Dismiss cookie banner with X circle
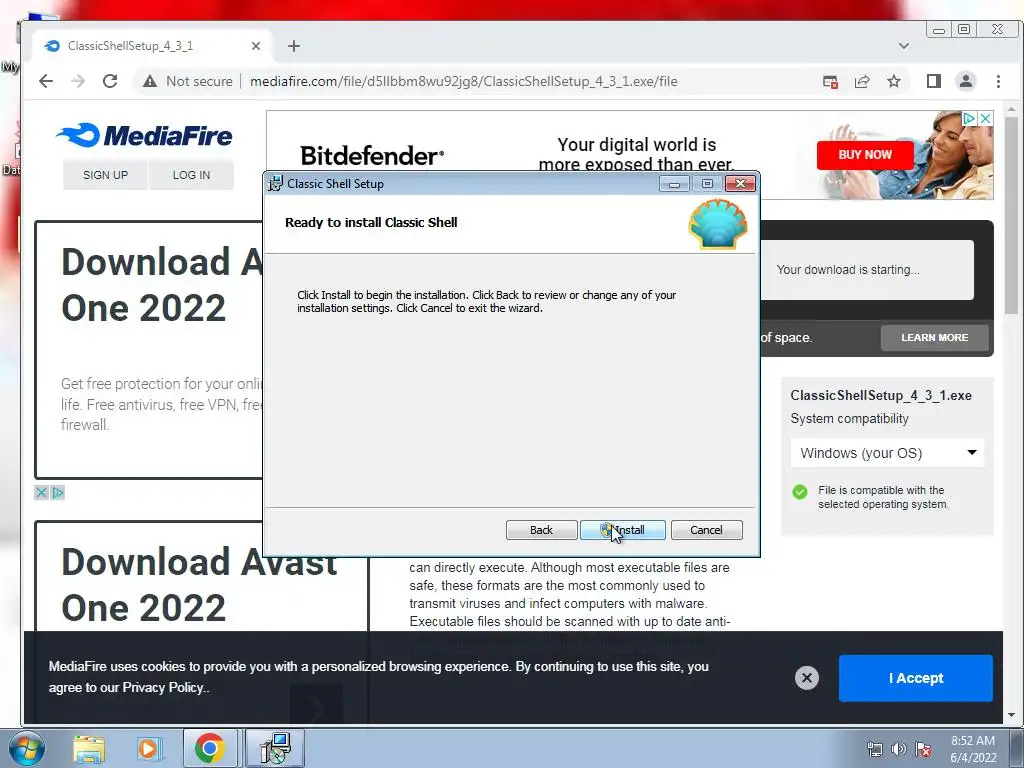The height and width of the screenshot is (768, 1024). [x=807, y=678]
